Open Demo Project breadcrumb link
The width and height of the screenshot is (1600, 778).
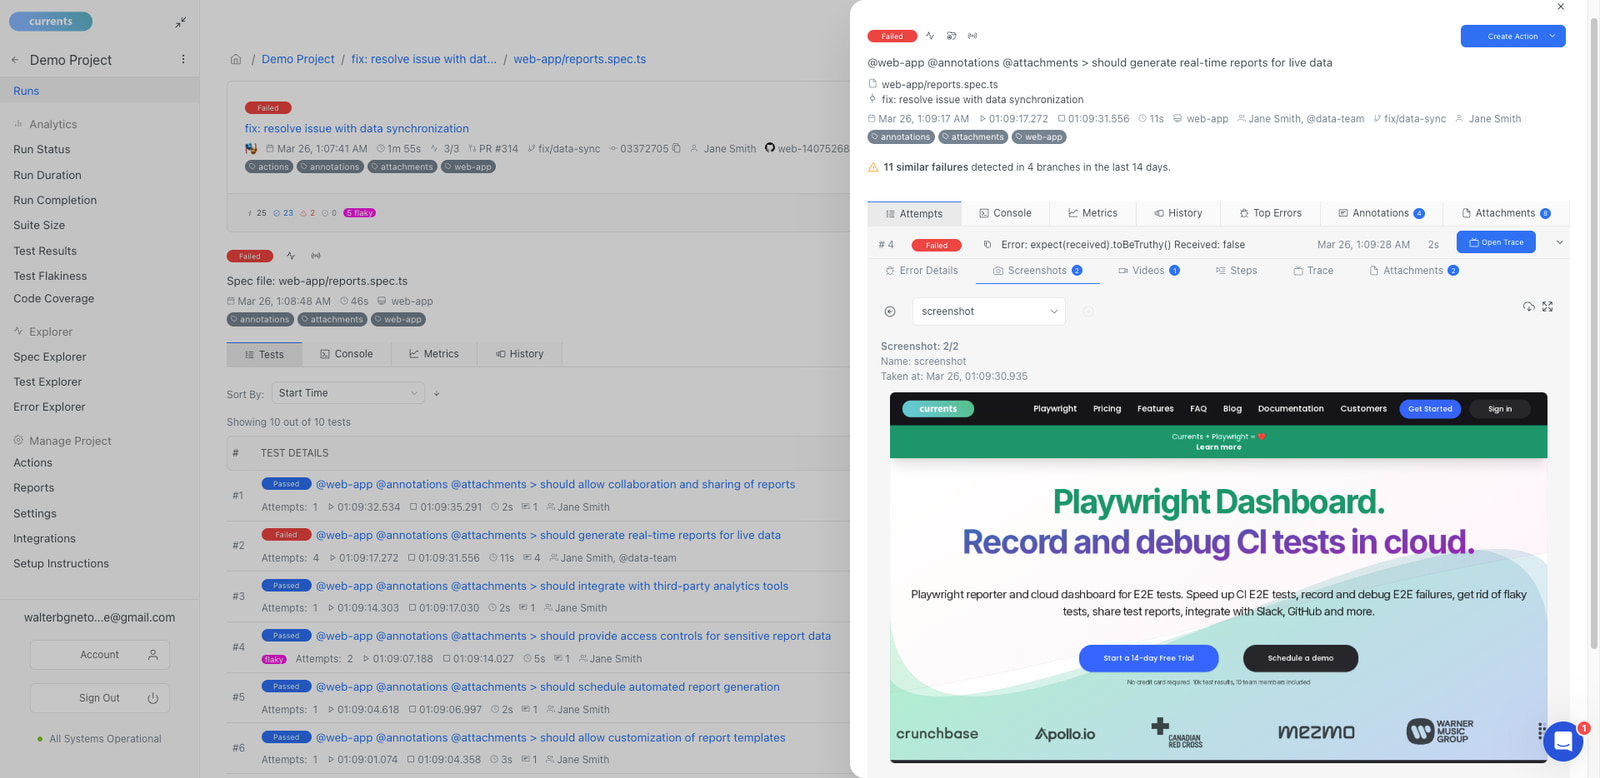tap(298, 59)
